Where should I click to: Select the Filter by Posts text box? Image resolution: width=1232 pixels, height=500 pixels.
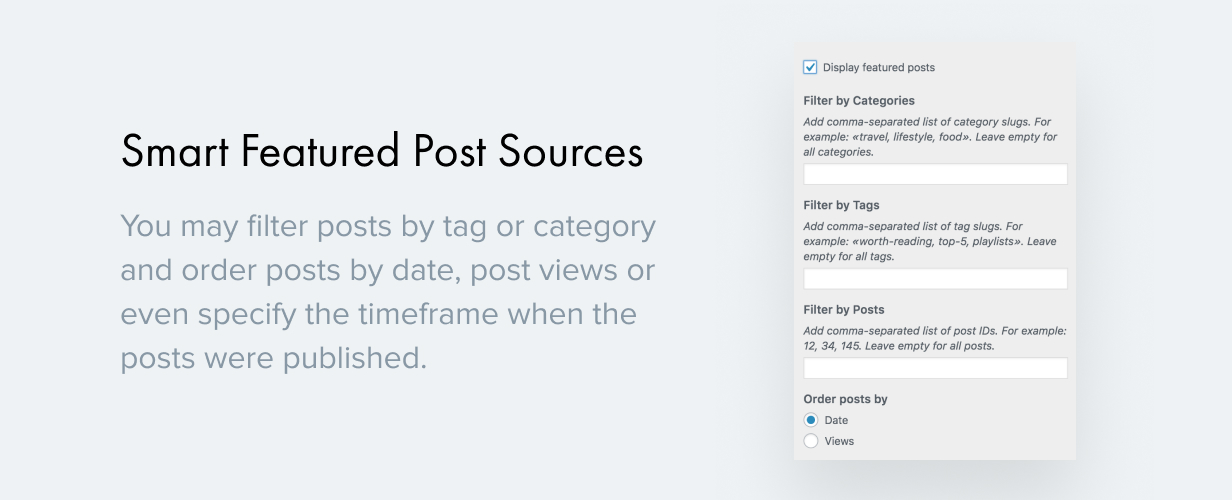pos(935,368)
